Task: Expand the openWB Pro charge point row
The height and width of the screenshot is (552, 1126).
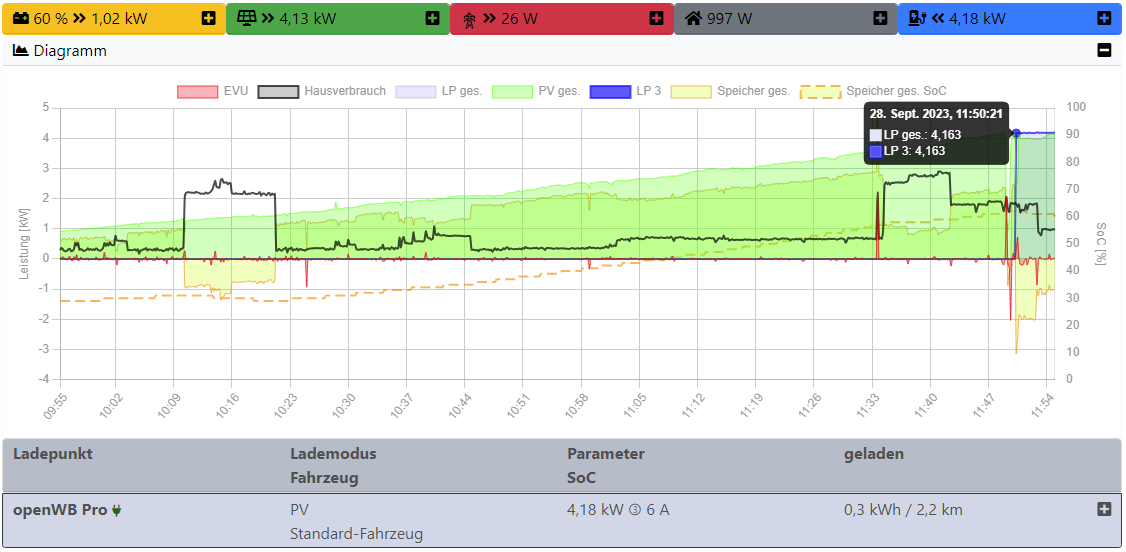Action: click(1104, 509)
